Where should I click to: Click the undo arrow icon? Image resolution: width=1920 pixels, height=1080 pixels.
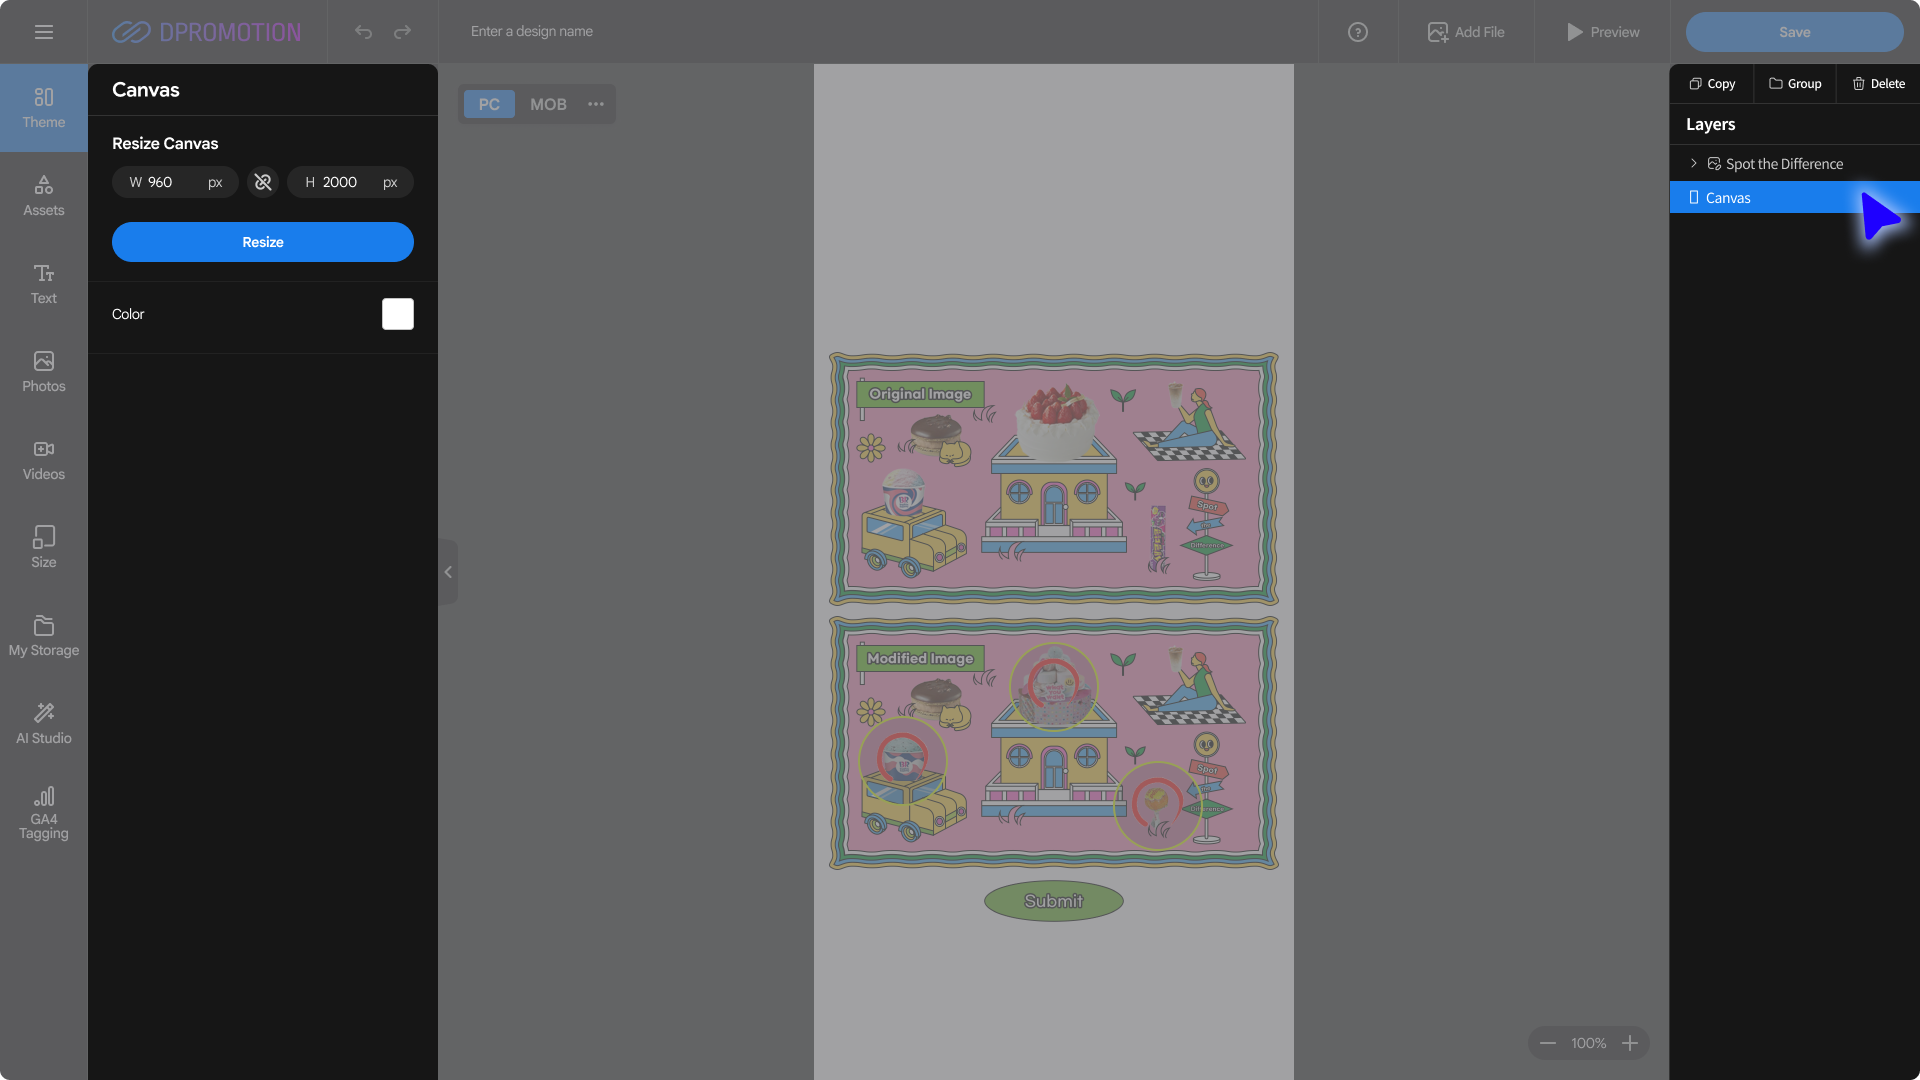[363, 32]
